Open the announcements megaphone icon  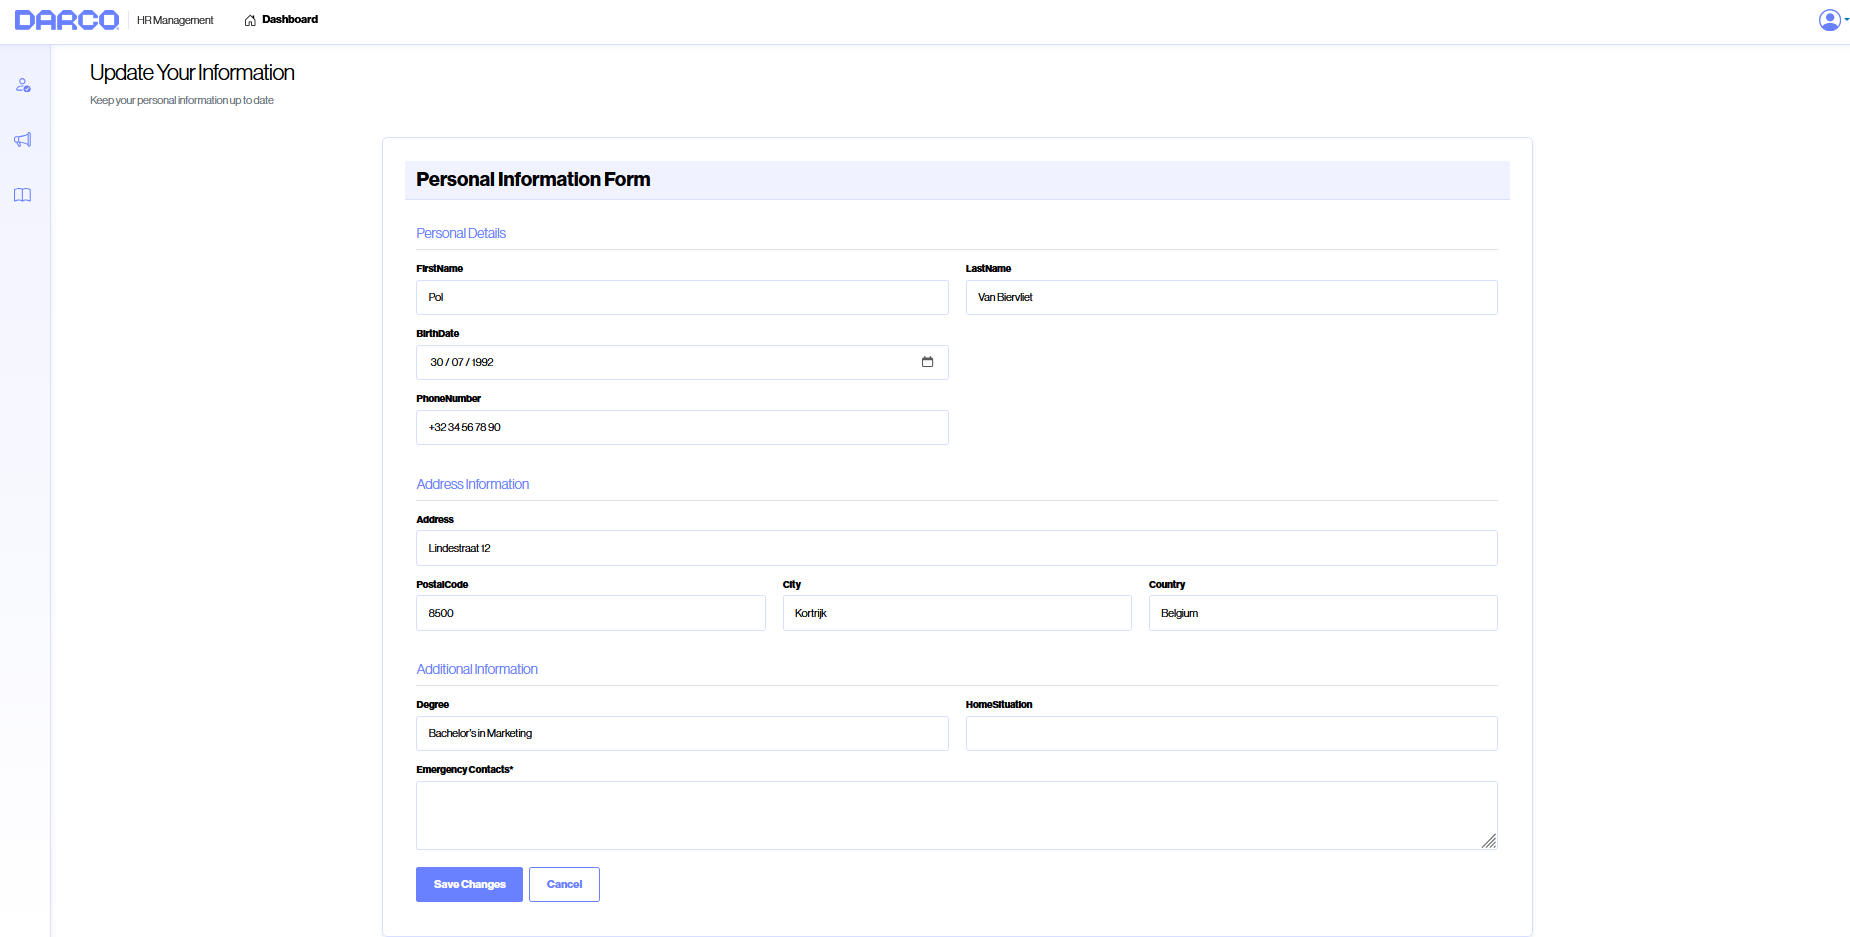(x=23, y=140)
